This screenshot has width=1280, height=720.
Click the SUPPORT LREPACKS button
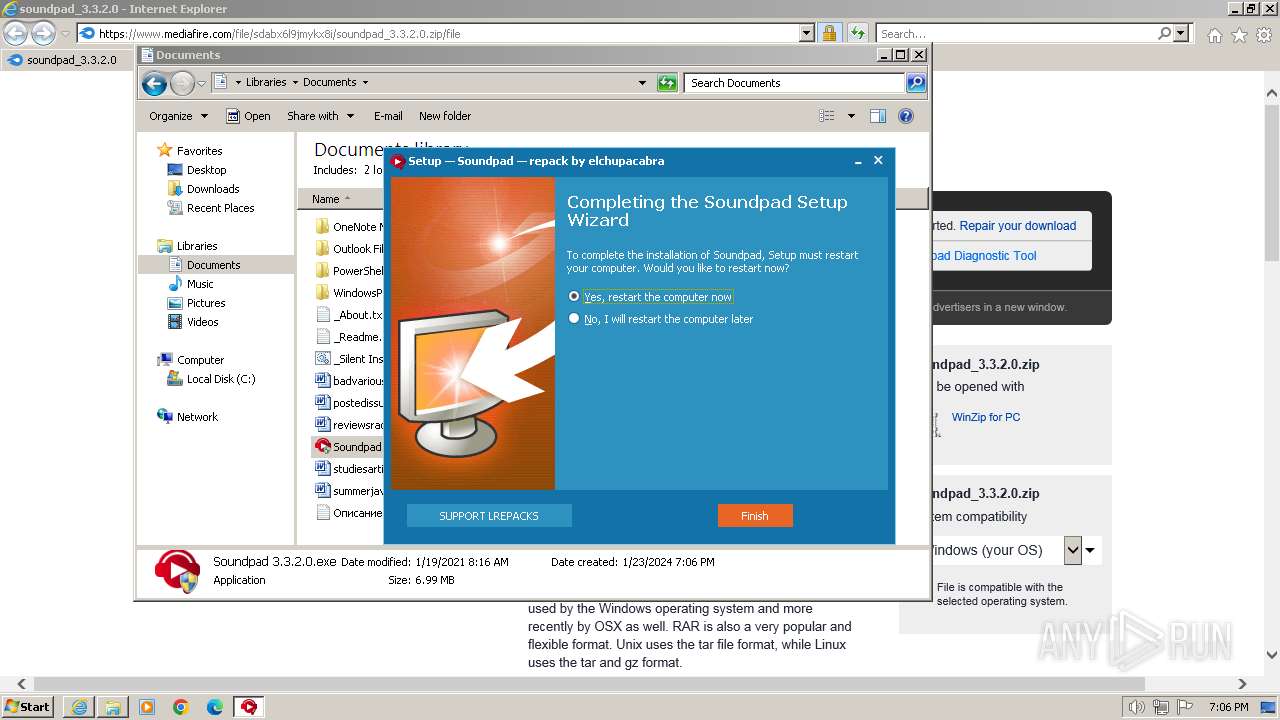(489, 516)
